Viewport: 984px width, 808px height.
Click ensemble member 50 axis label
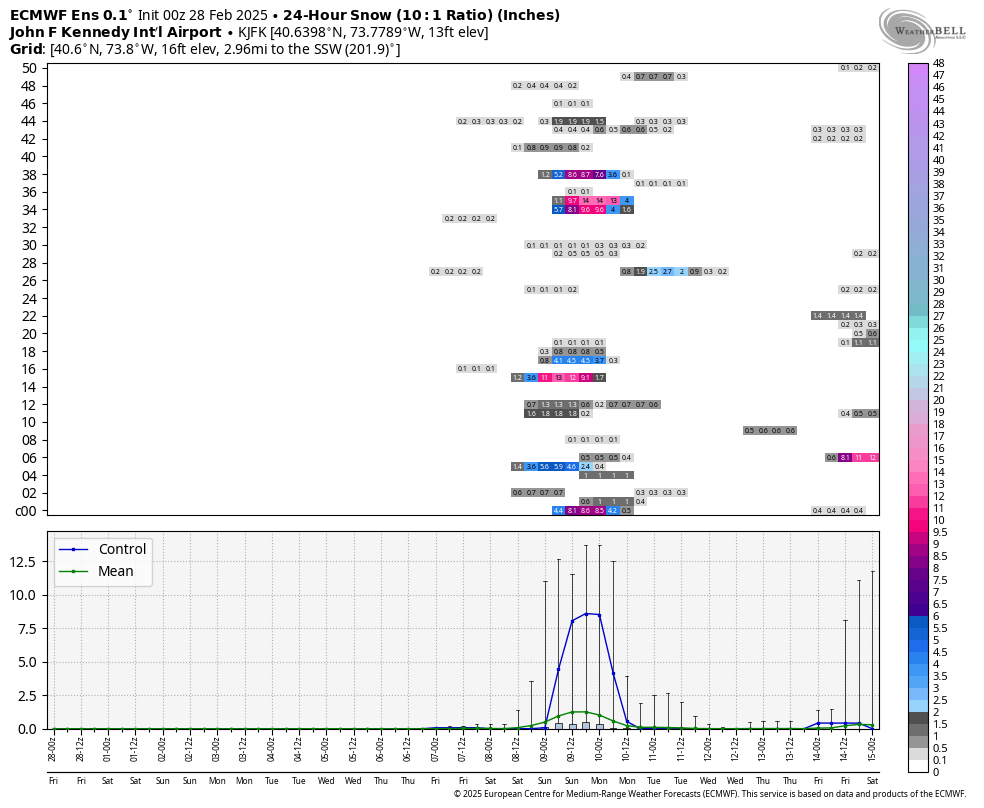coord(29,68)
